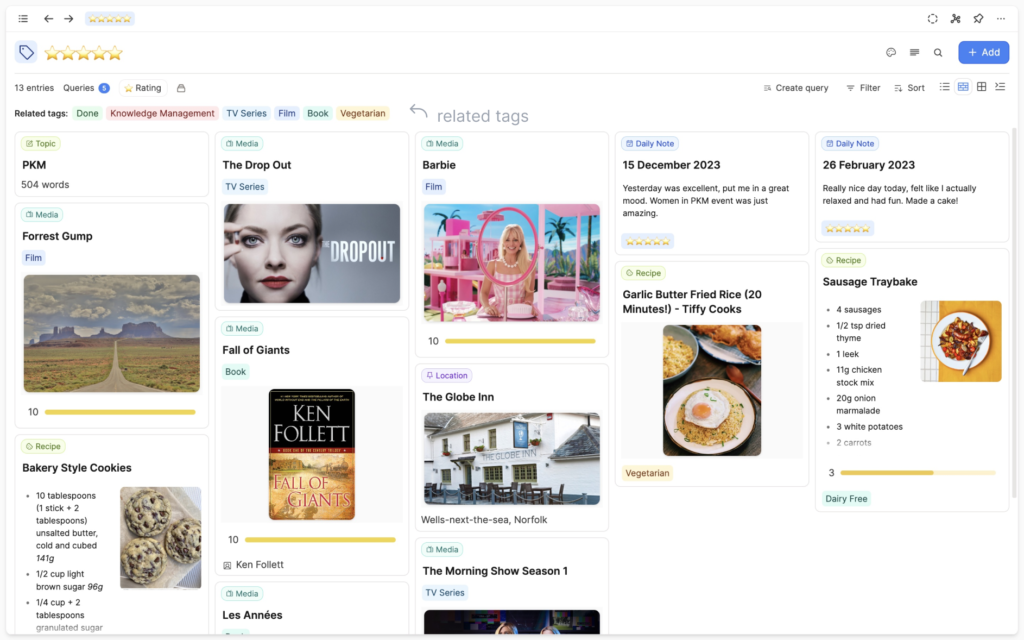
Task: Open the app sidebar menu icon
Action: coord(25,18)
